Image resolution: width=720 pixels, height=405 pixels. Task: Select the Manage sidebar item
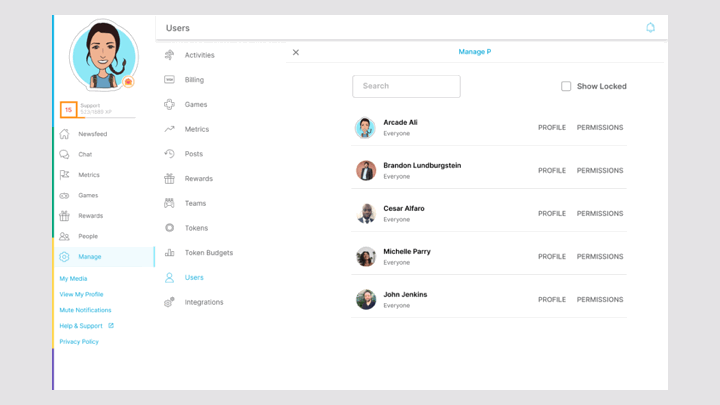(104, 257)
